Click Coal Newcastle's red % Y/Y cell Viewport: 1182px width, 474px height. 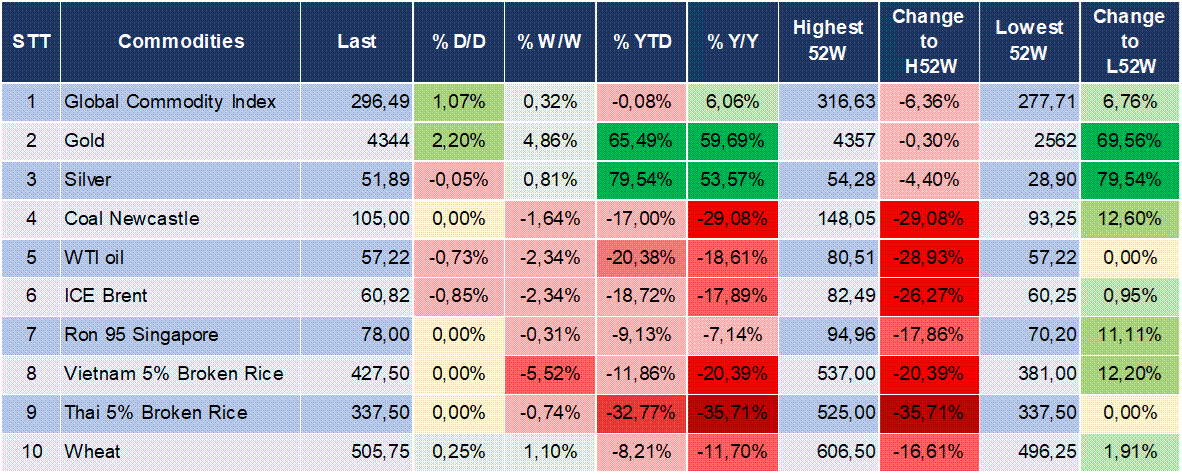[x=735, y=219]
